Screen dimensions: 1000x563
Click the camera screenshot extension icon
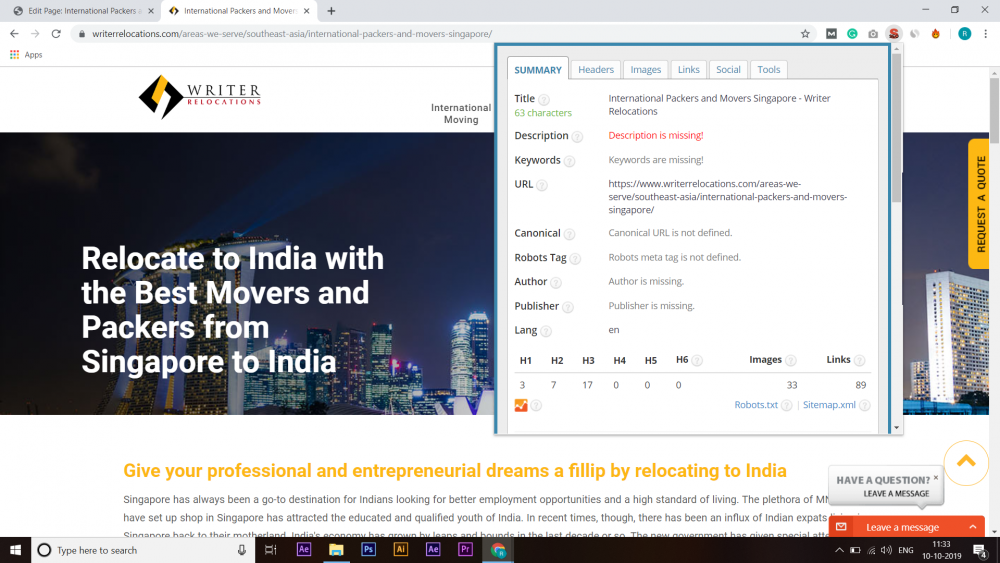pos(873,33)
